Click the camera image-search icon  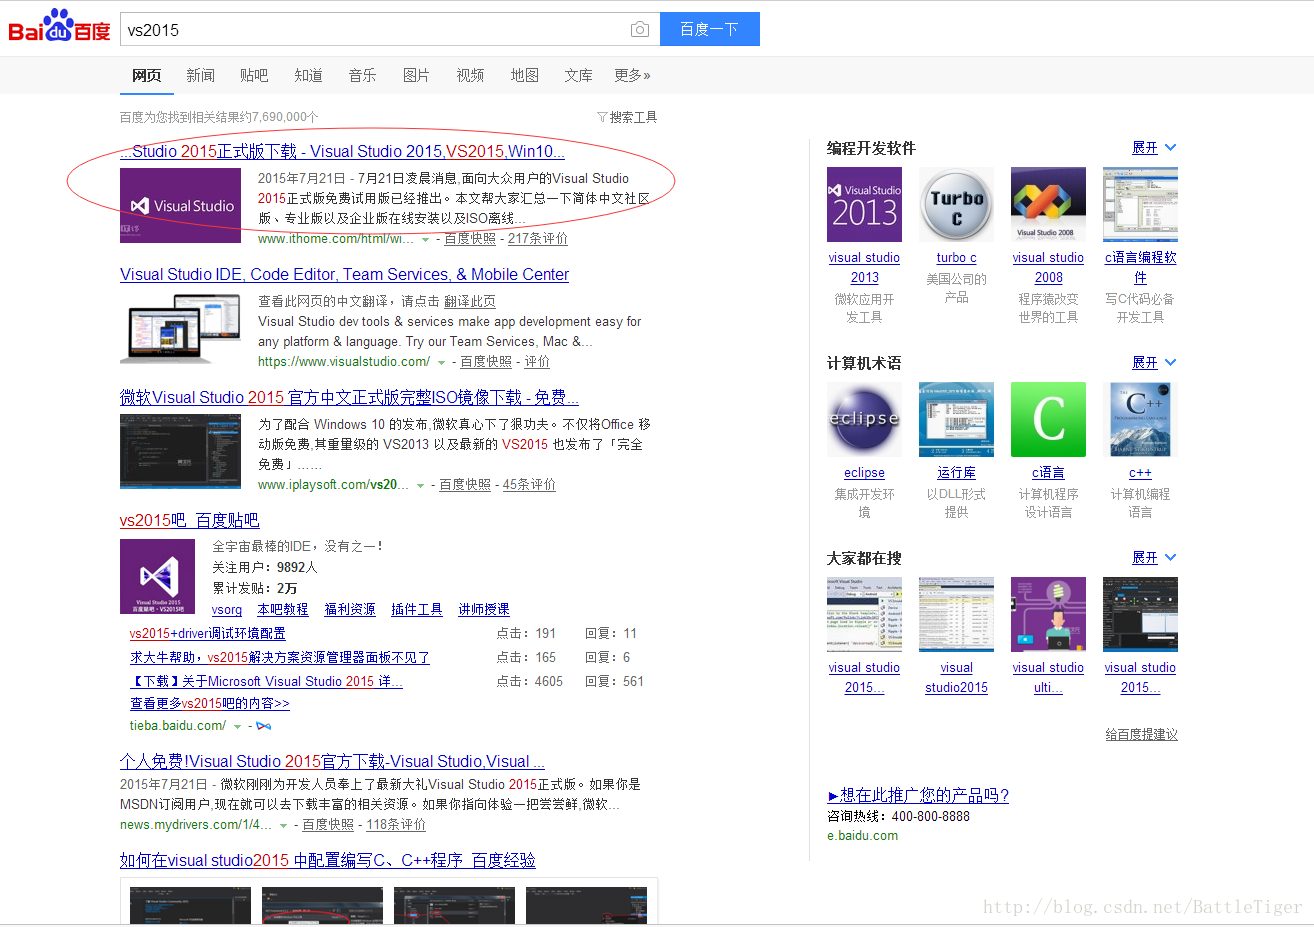(x=640, y=30)
